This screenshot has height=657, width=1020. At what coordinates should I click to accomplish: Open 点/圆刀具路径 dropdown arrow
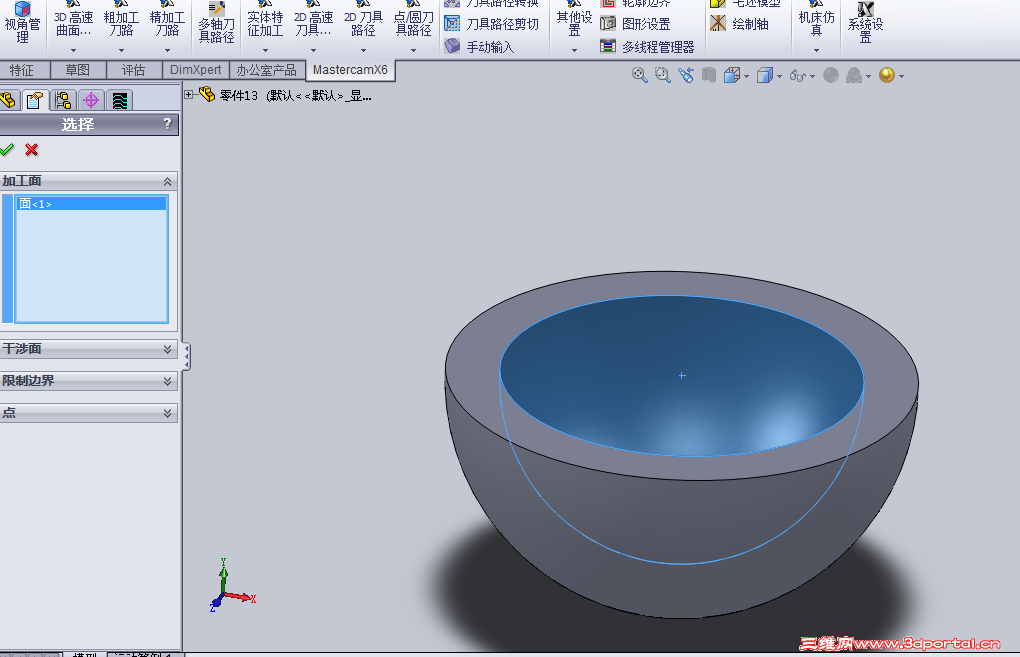coord(413,50)
